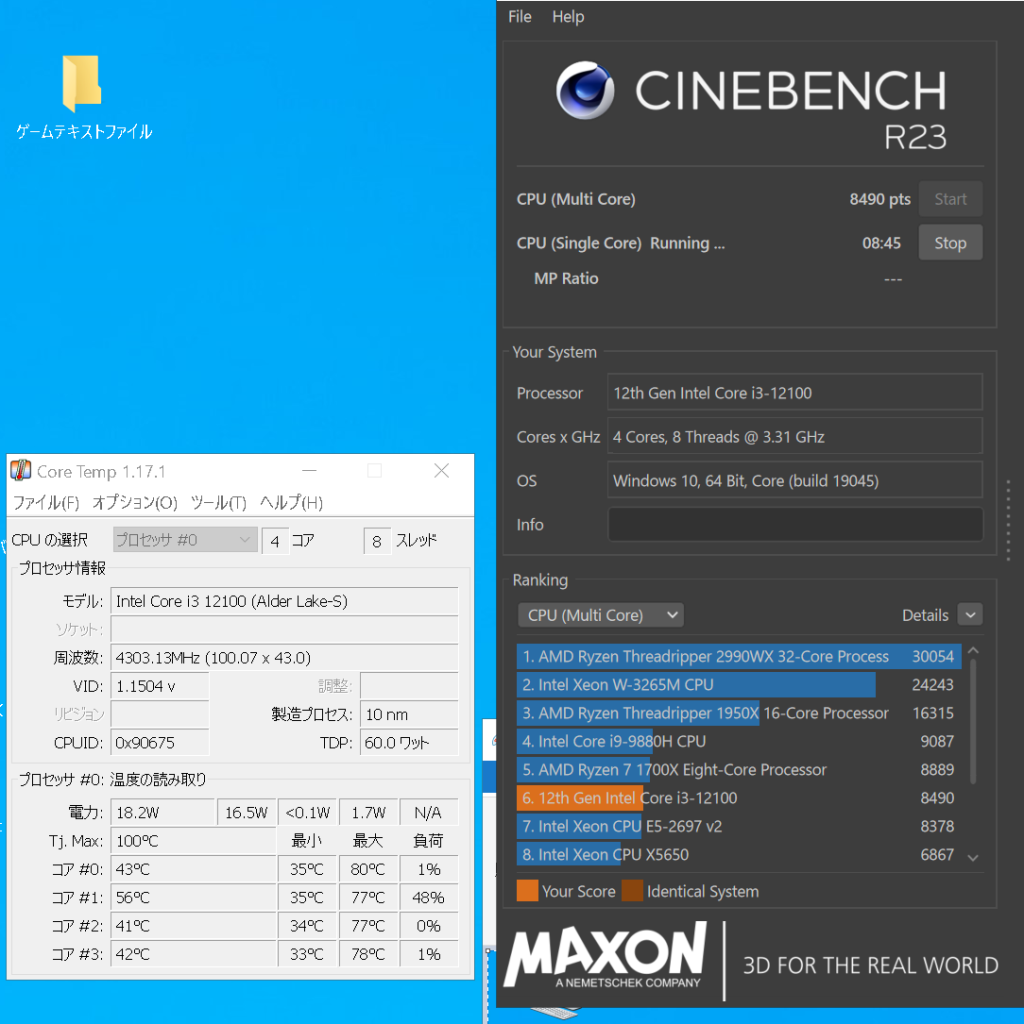The image size is (1024, 1024).
Task: Open Core Temp ヘルプ(H) menu
Action: coord(291,502)
